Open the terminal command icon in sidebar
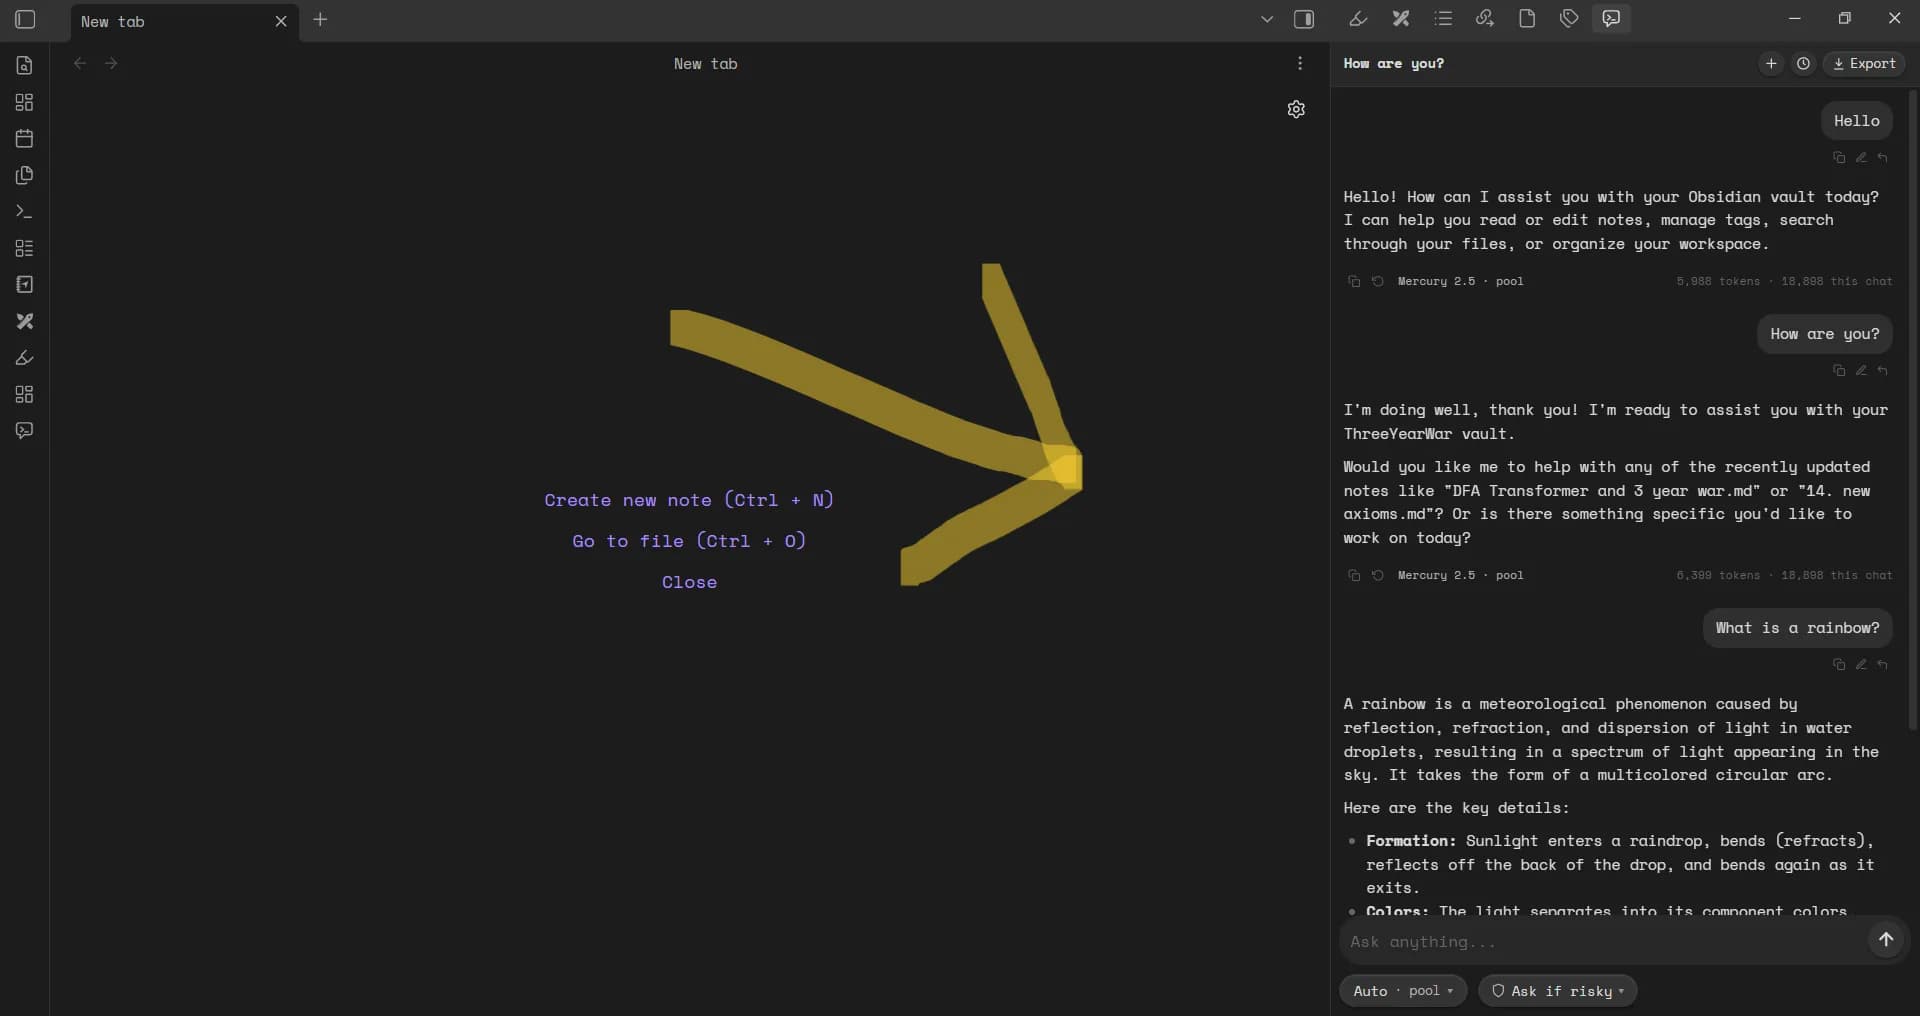This screenshot has height=1016, width=1920. pos(24,212)
